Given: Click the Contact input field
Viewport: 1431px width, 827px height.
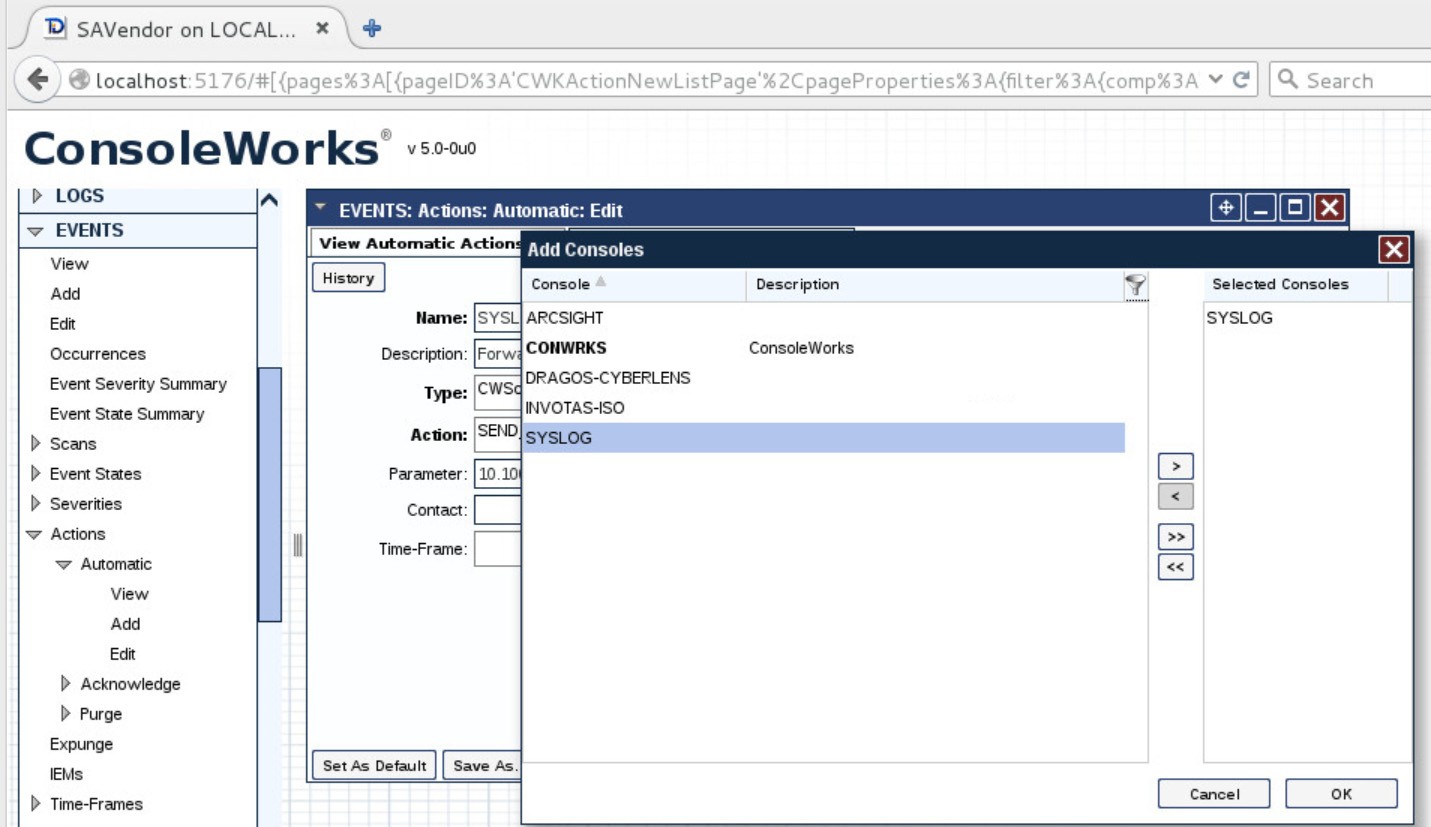Looking at the screenshot, I should 498,510.
